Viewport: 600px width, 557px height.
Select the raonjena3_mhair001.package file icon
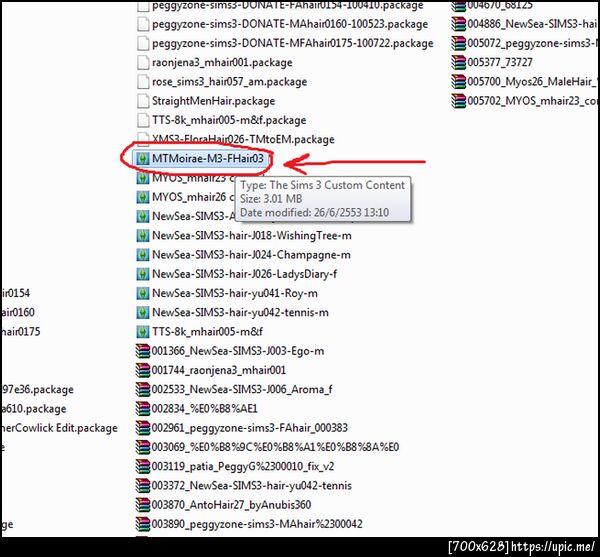(x=143, y=62)
